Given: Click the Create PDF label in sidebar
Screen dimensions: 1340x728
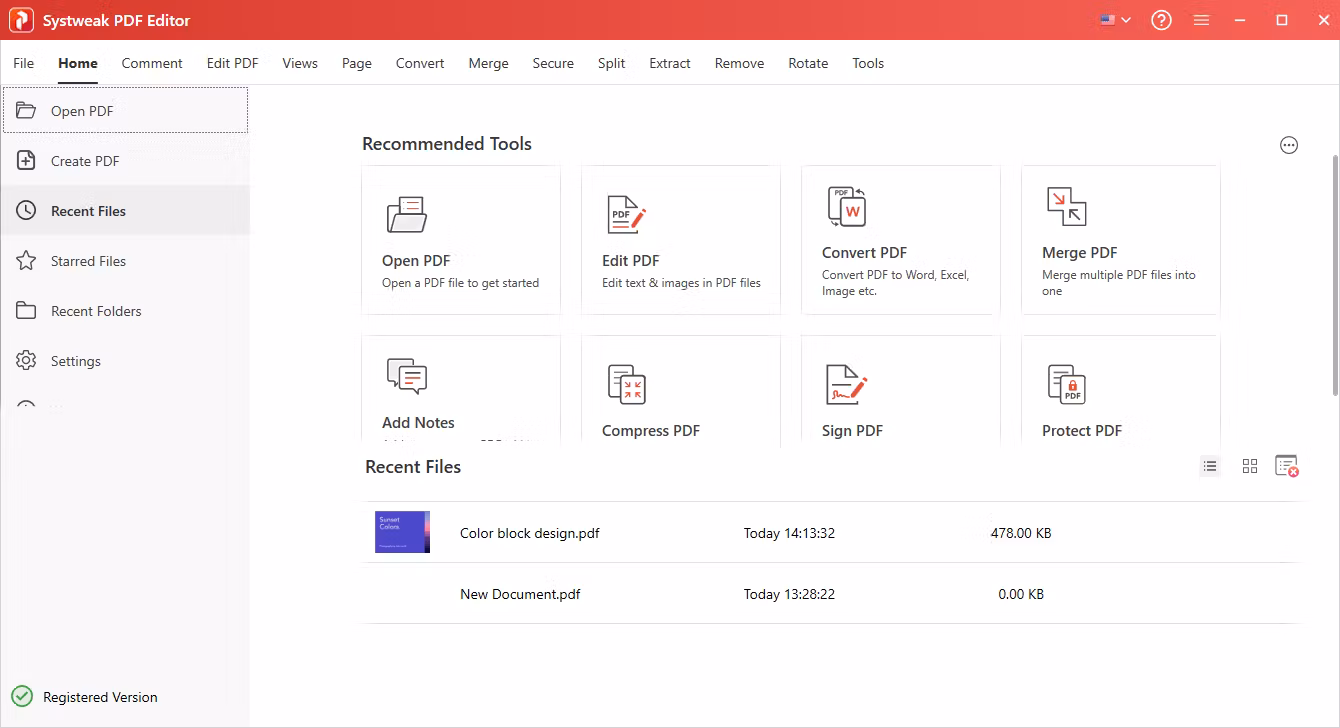Looking at the screenshot, I should [85, 161].
